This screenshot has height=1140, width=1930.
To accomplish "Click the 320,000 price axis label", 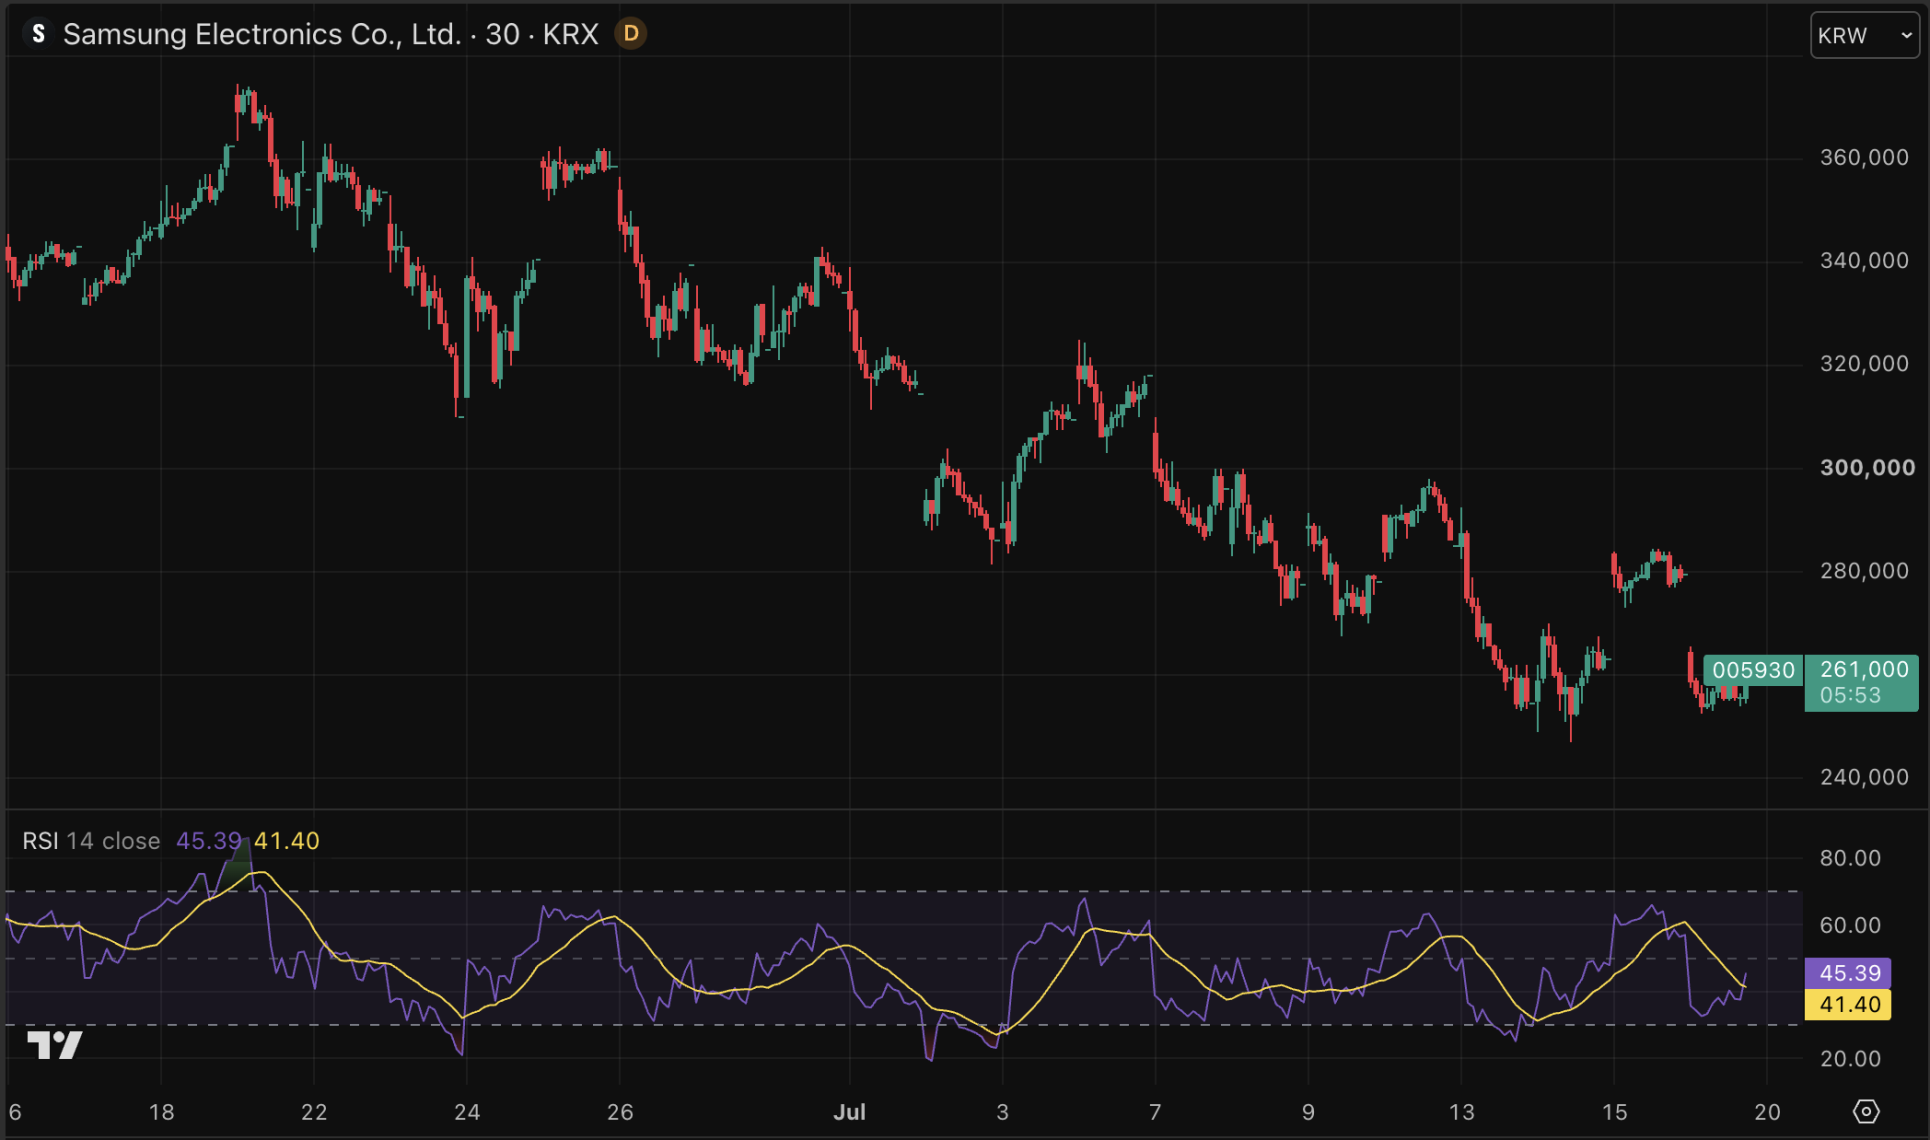I will tap(1864, 364).
